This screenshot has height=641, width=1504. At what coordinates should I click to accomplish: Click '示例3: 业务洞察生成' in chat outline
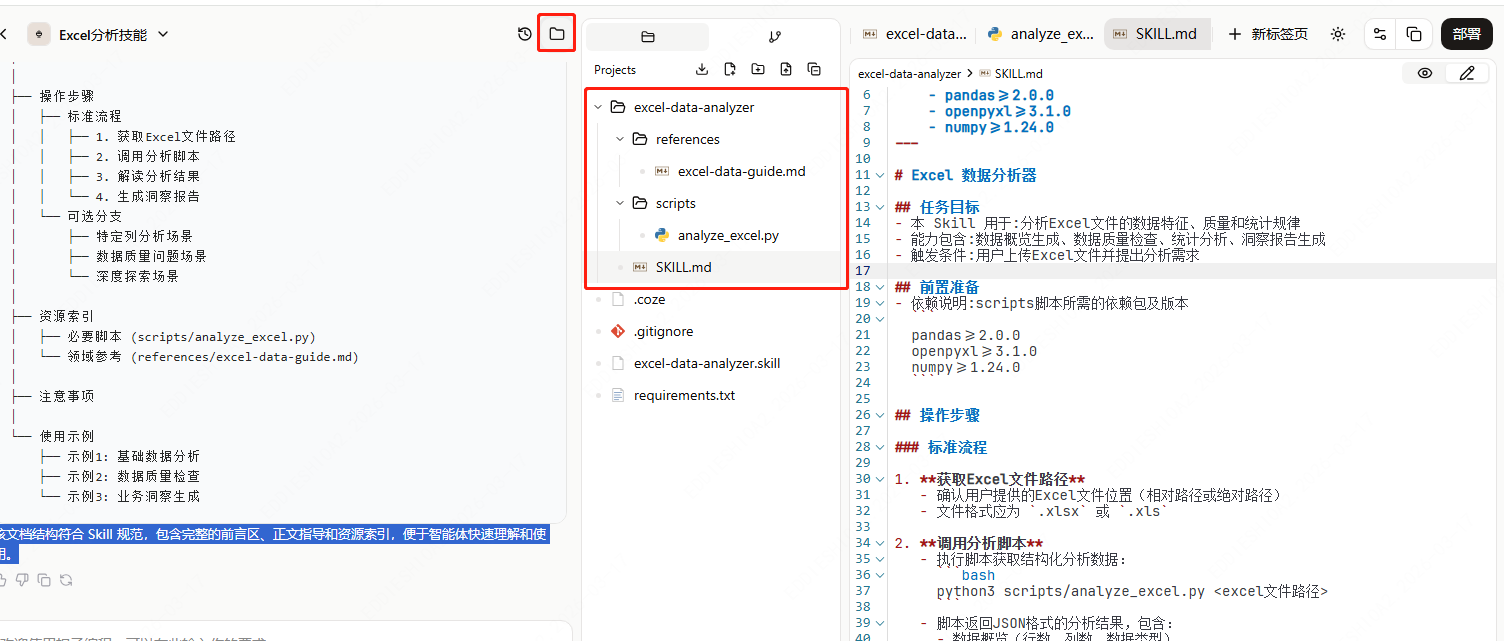point(133,497)
